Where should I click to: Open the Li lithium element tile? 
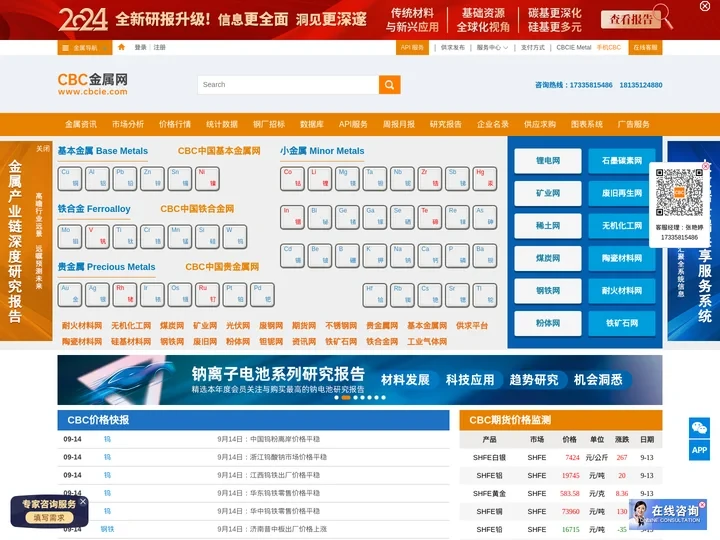pyautogui.click(x=320, y=179)
